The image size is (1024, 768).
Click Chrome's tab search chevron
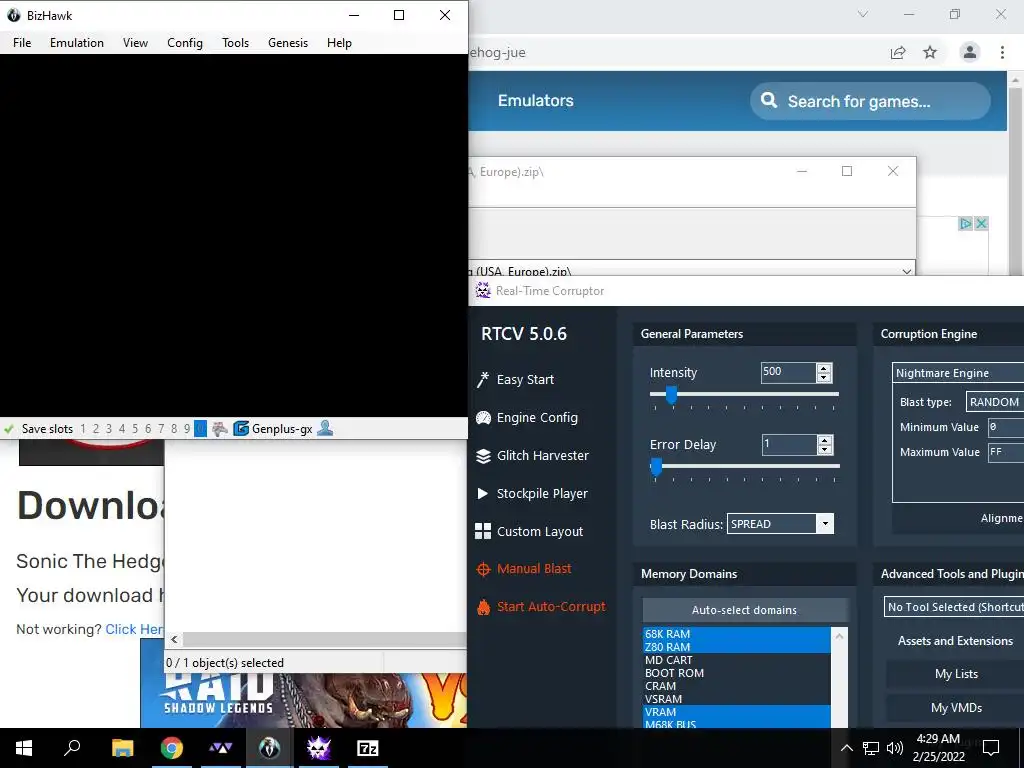coord(863,14)
